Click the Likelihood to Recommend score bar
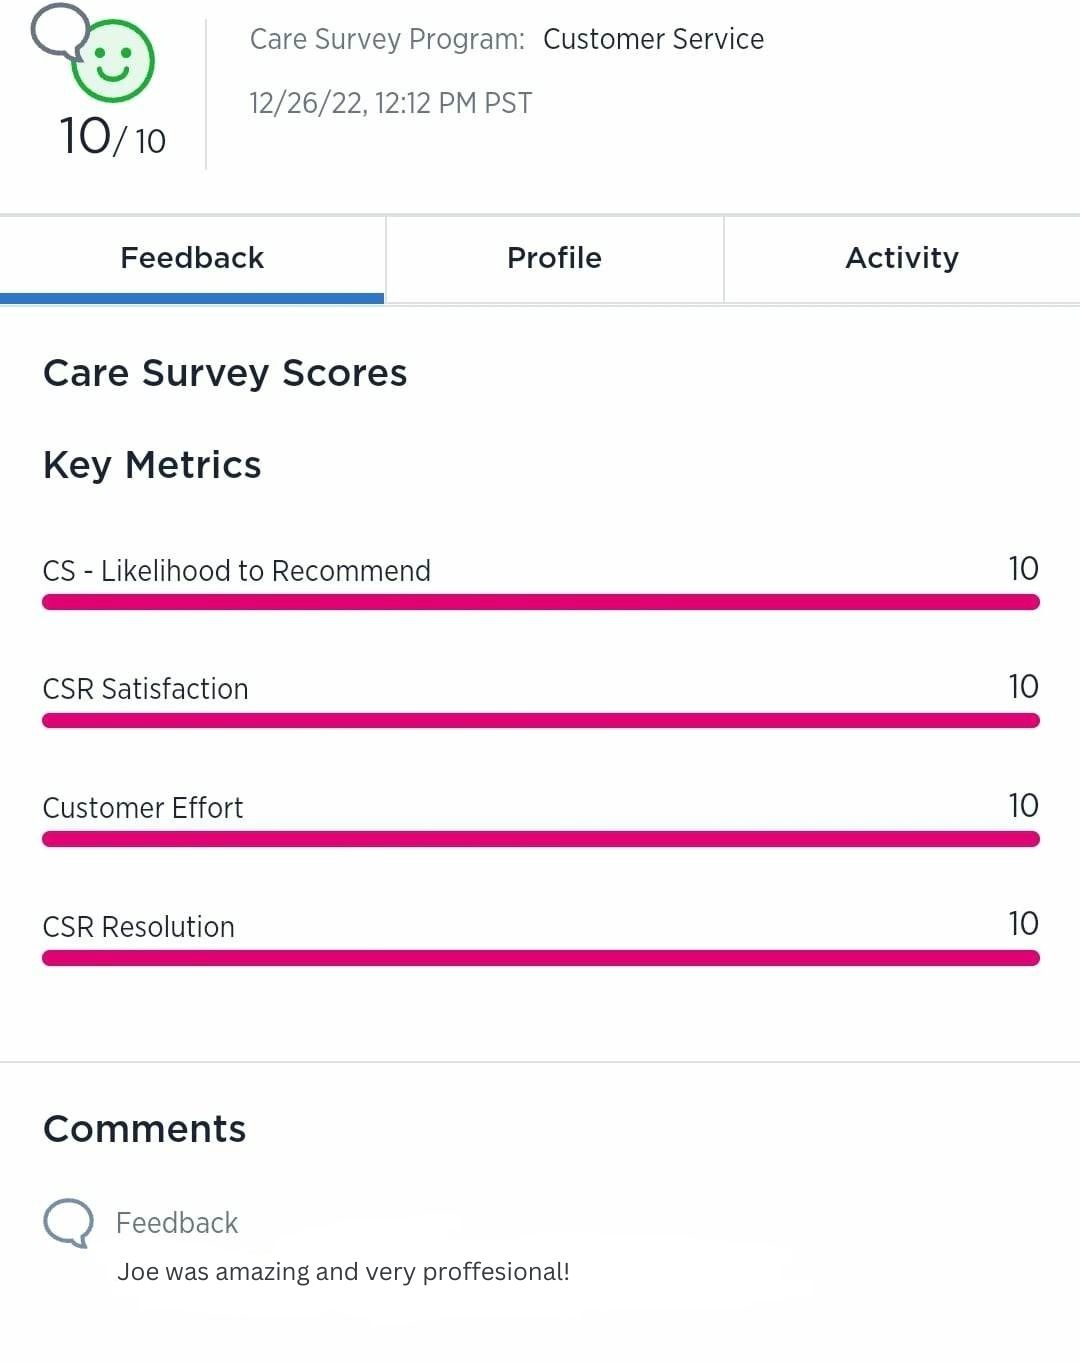 click(540, 602)
